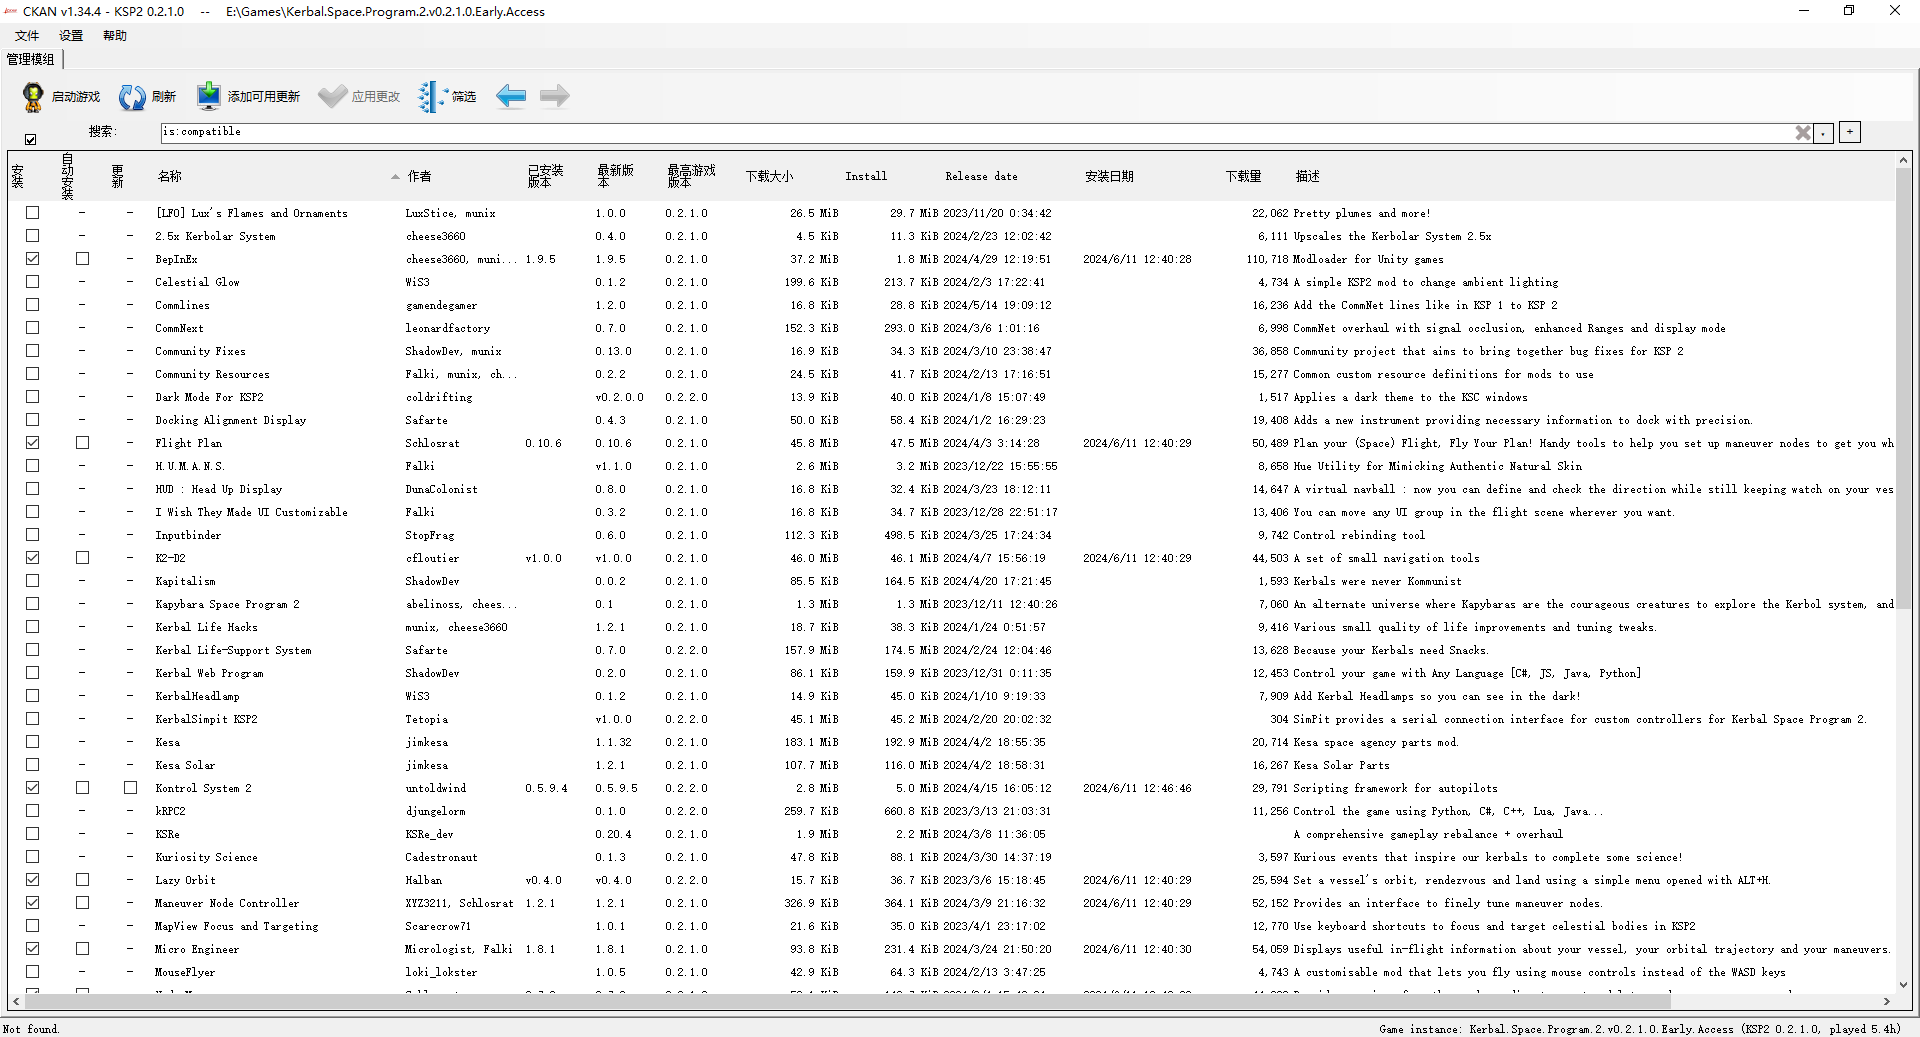The width and height of the screenshot is (1920, 1037).
Task: Select the 2.5x Kerbolar System row
Action: click(x=952, y=236)
